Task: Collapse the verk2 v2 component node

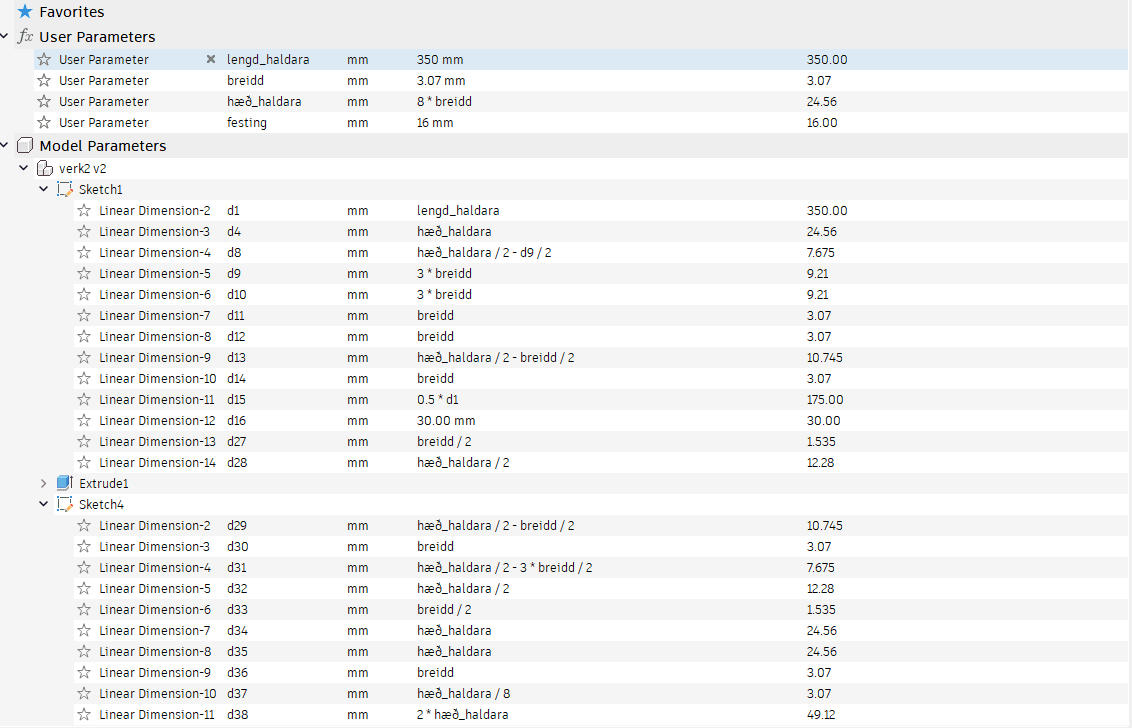Action: (x=24, y=168)
